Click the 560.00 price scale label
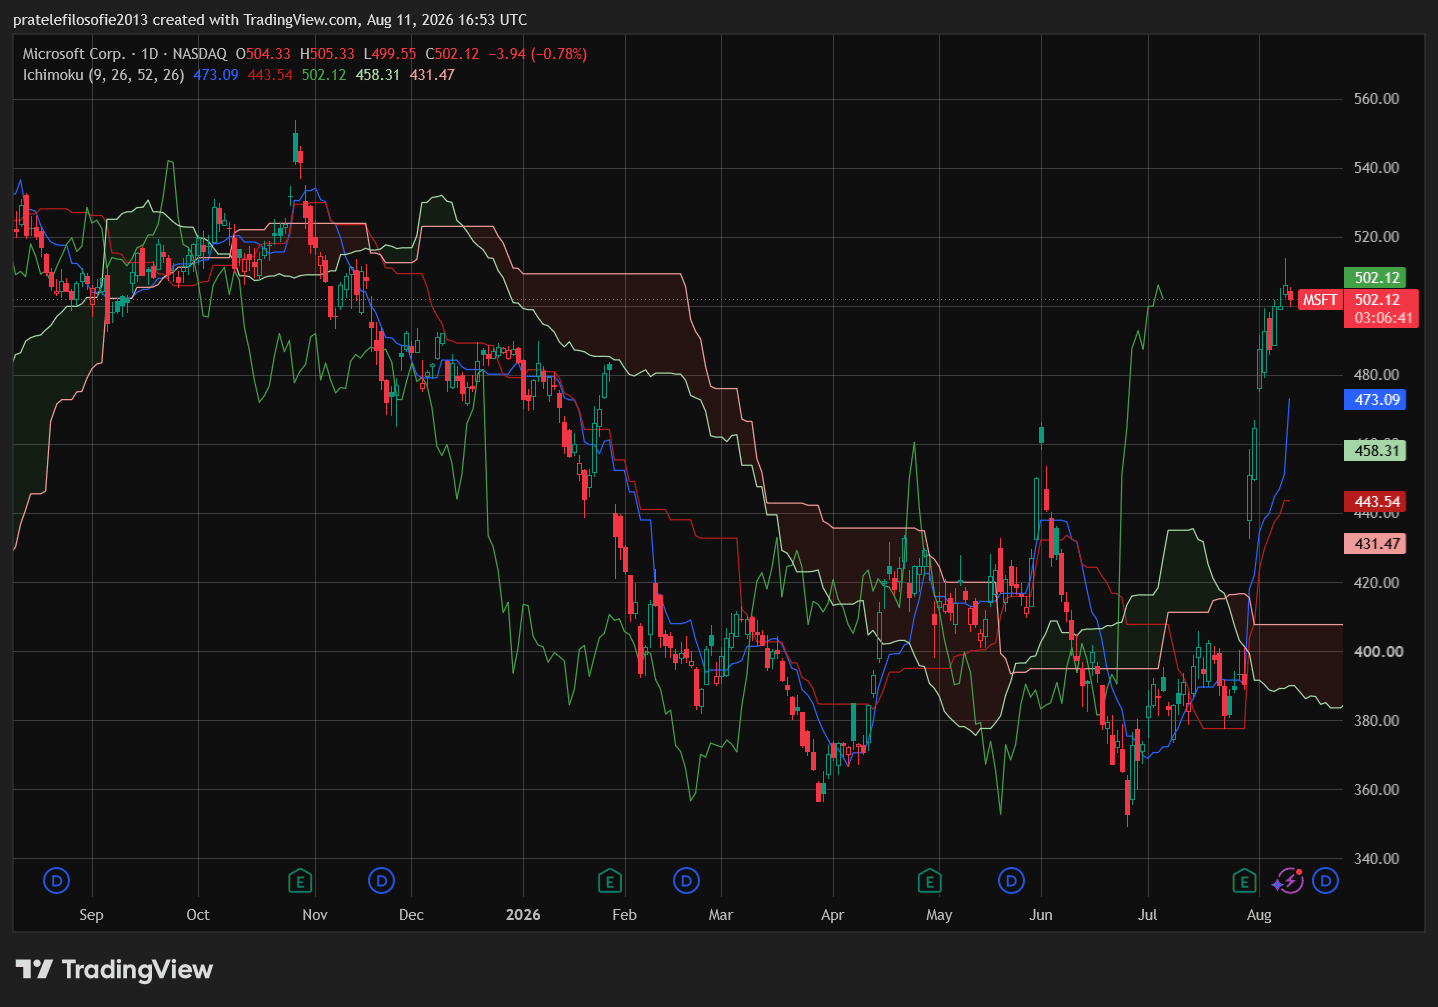This screenshot has width=1438, height=1007. pyautogui.click(x=1376, y=99)
